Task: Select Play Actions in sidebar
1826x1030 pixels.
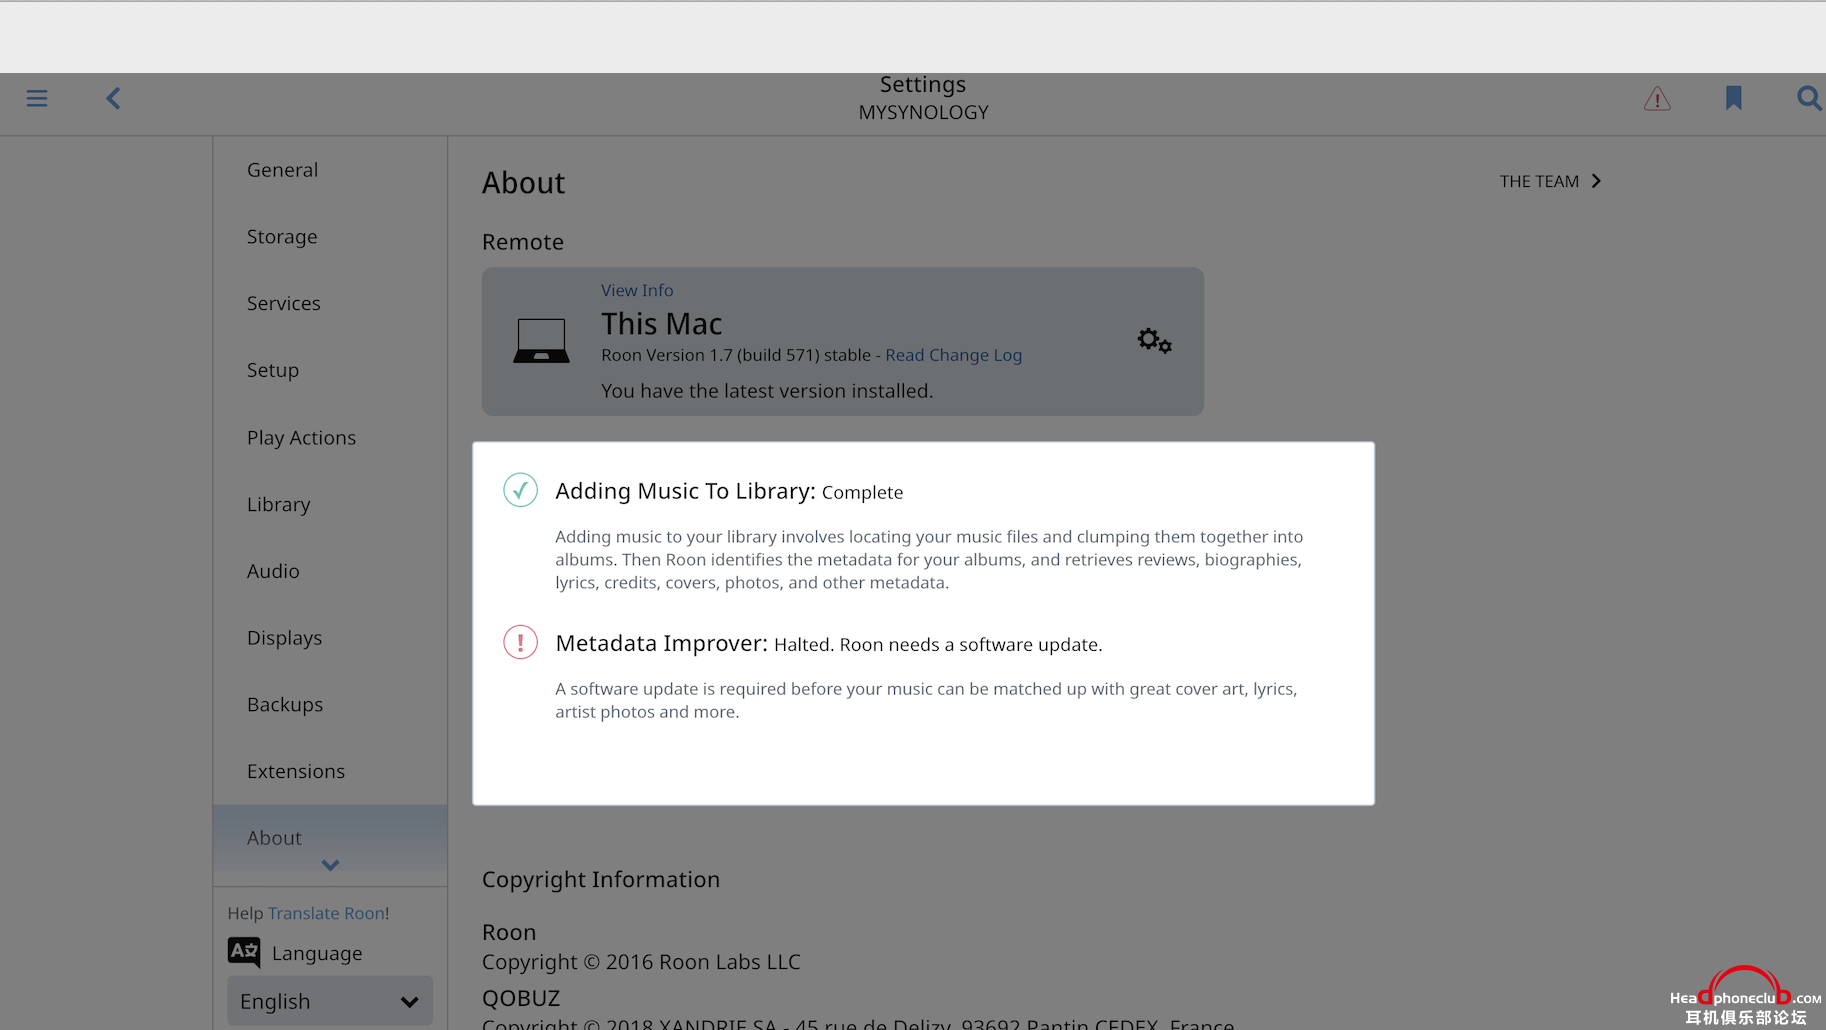Action: pos(330,438)
